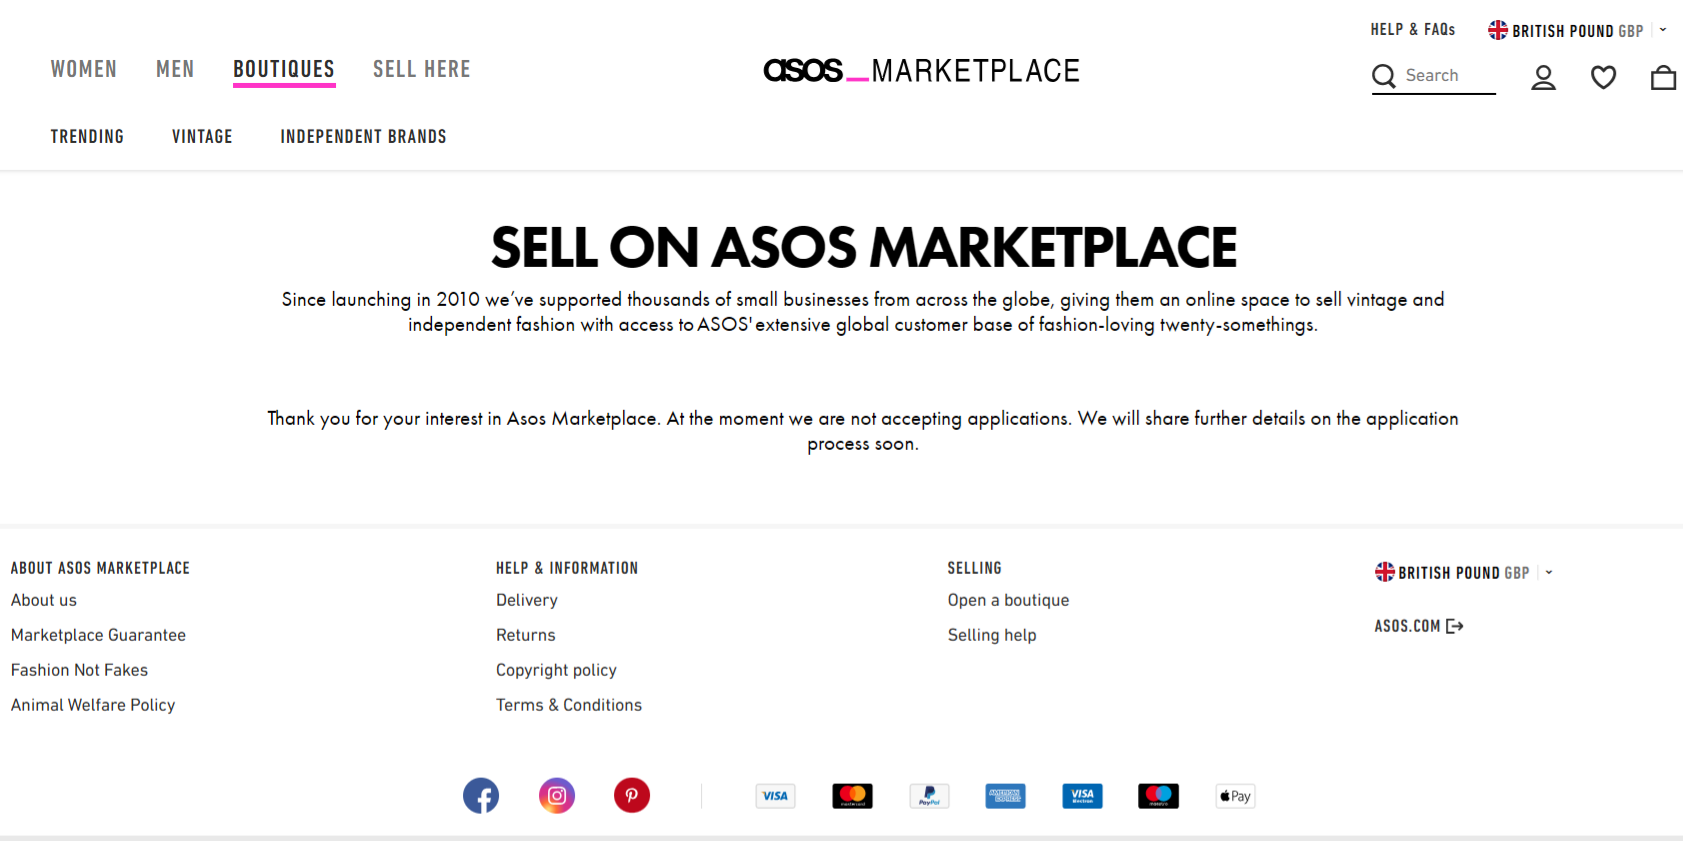Open the account icon in the header
The height and width of the screenshot is (841, 1683).
[x=1543, y=77]
